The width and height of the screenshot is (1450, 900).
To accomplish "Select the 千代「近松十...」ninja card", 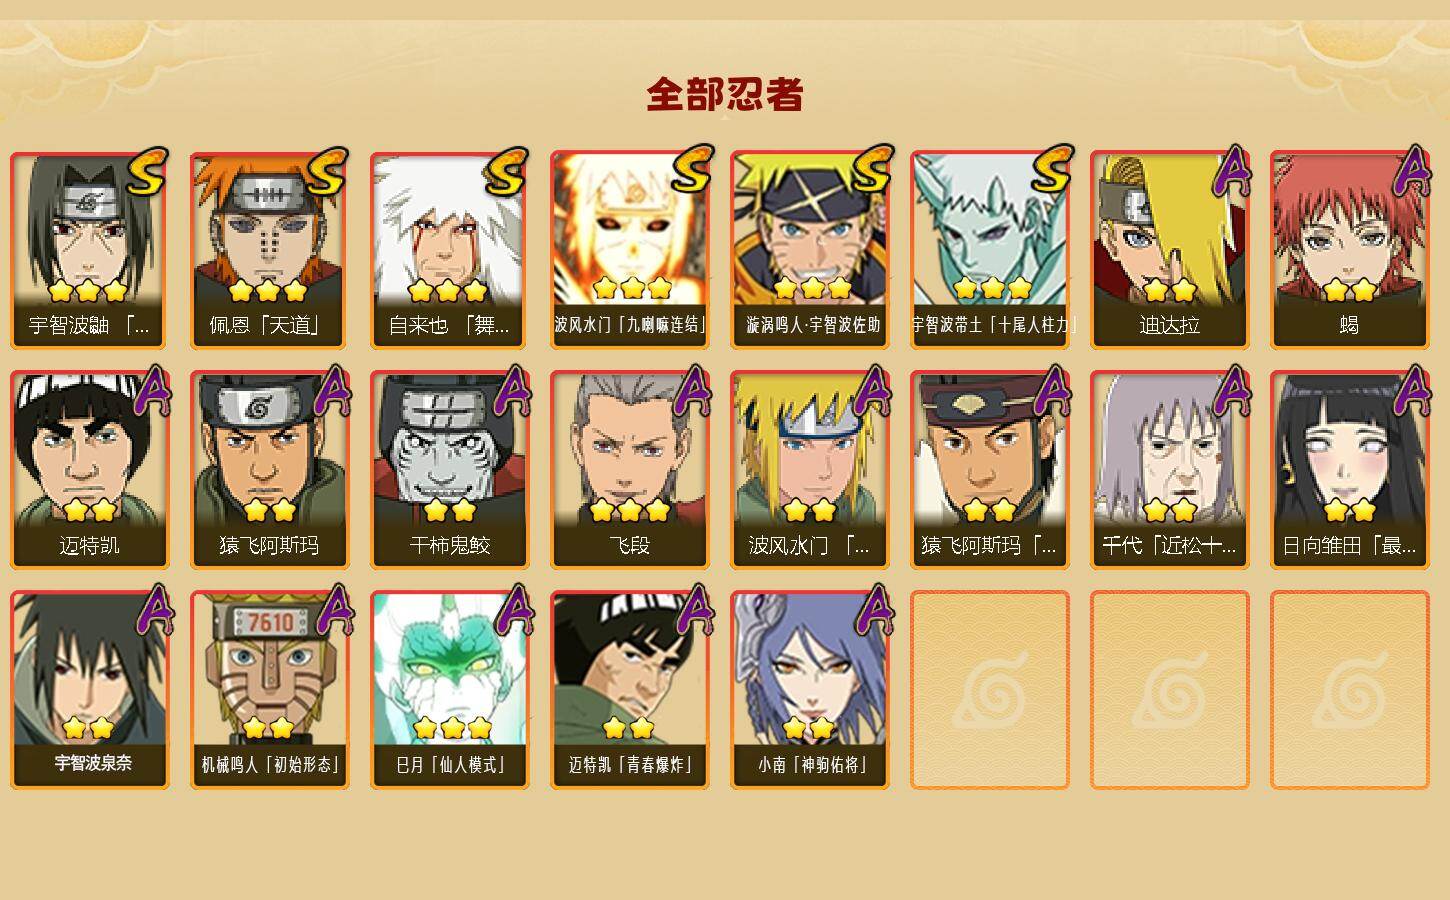I will (1169, 470).
